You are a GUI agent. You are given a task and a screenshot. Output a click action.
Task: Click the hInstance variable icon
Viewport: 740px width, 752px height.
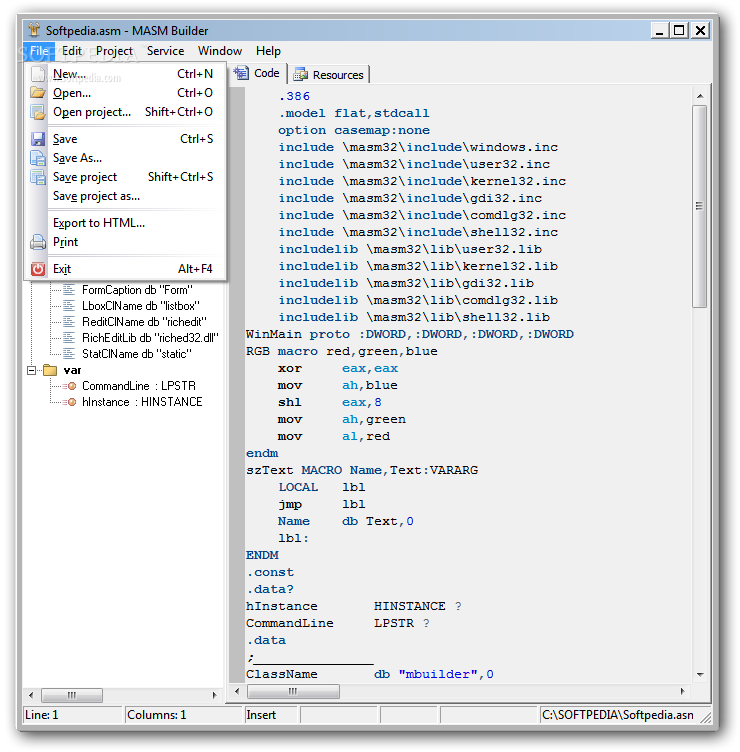point(70,402)
